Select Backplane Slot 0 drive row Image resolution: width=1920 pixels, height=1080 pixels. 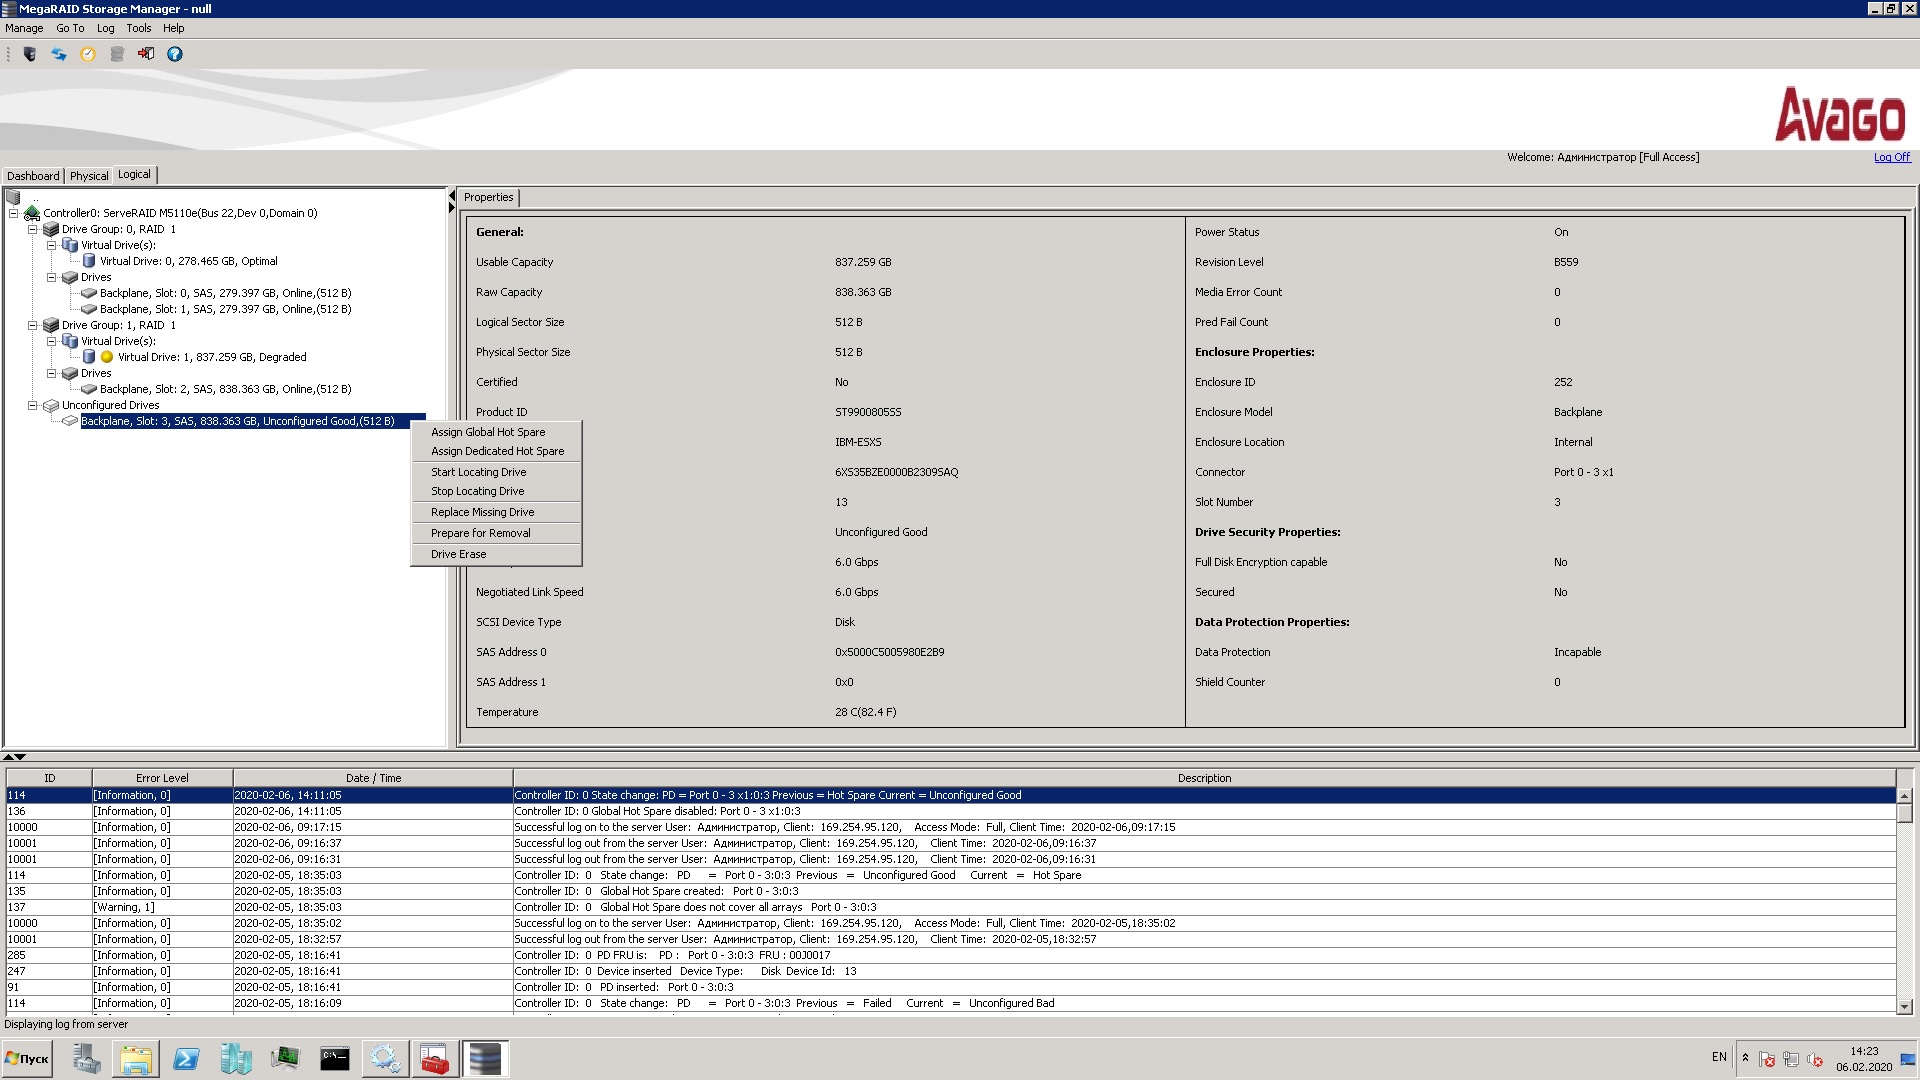point(225,293)
